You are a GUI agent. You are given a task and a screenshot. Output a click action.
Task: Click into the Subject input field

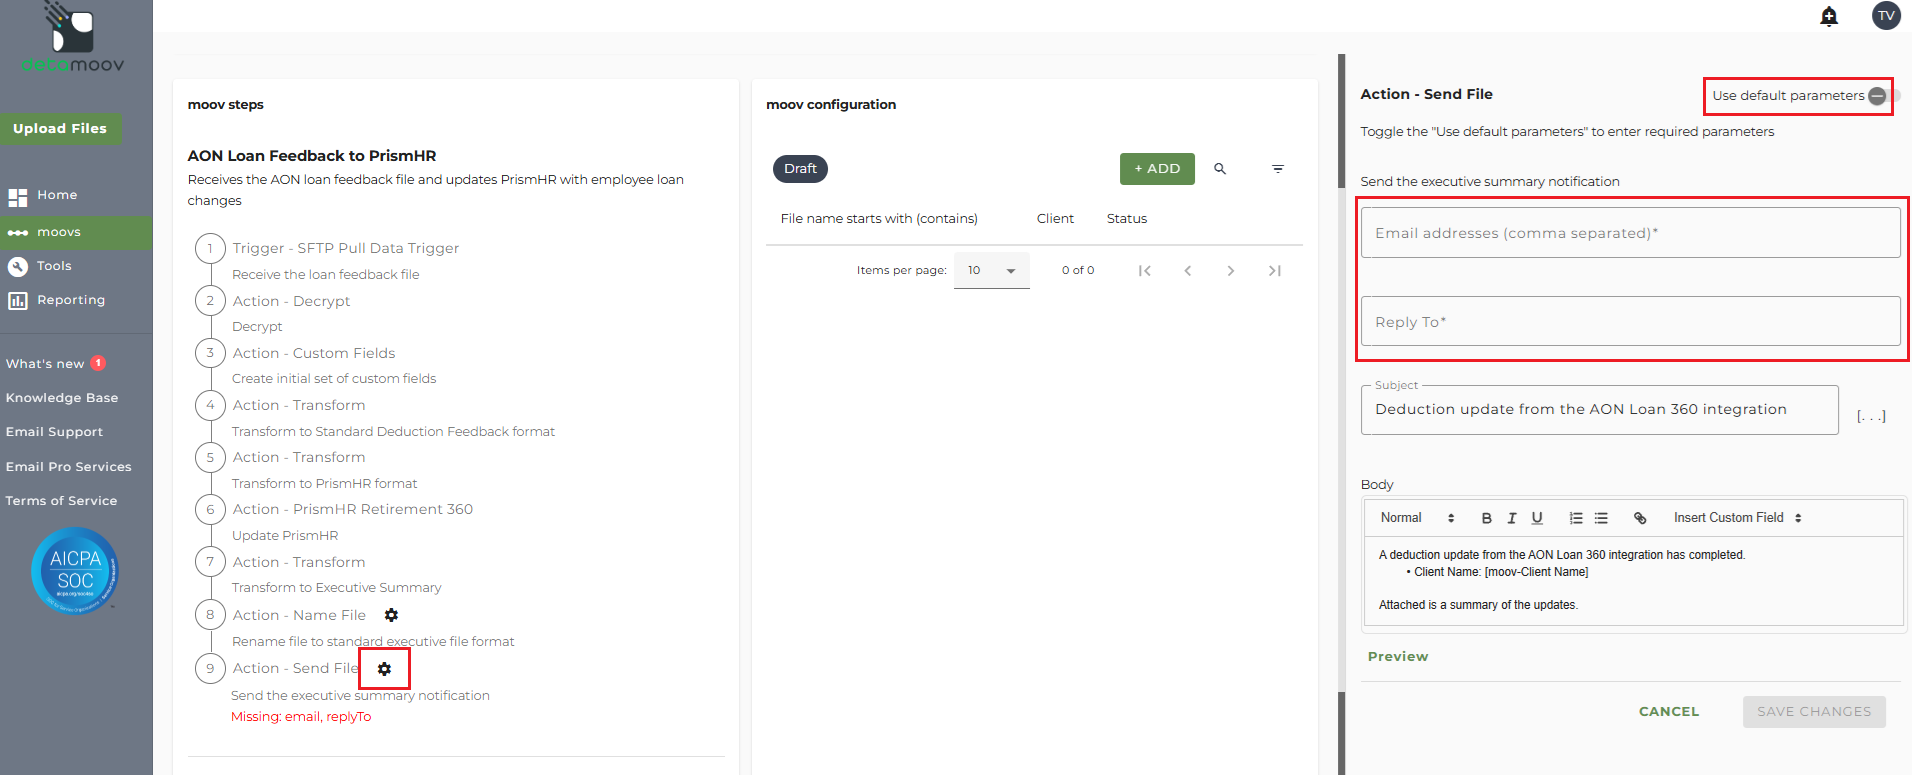[x=1599, y=410]
